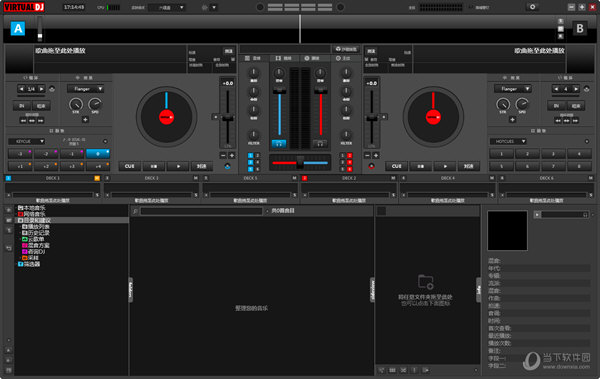
Task: Select the 历史记录 tree item
Action: (36, 233)
